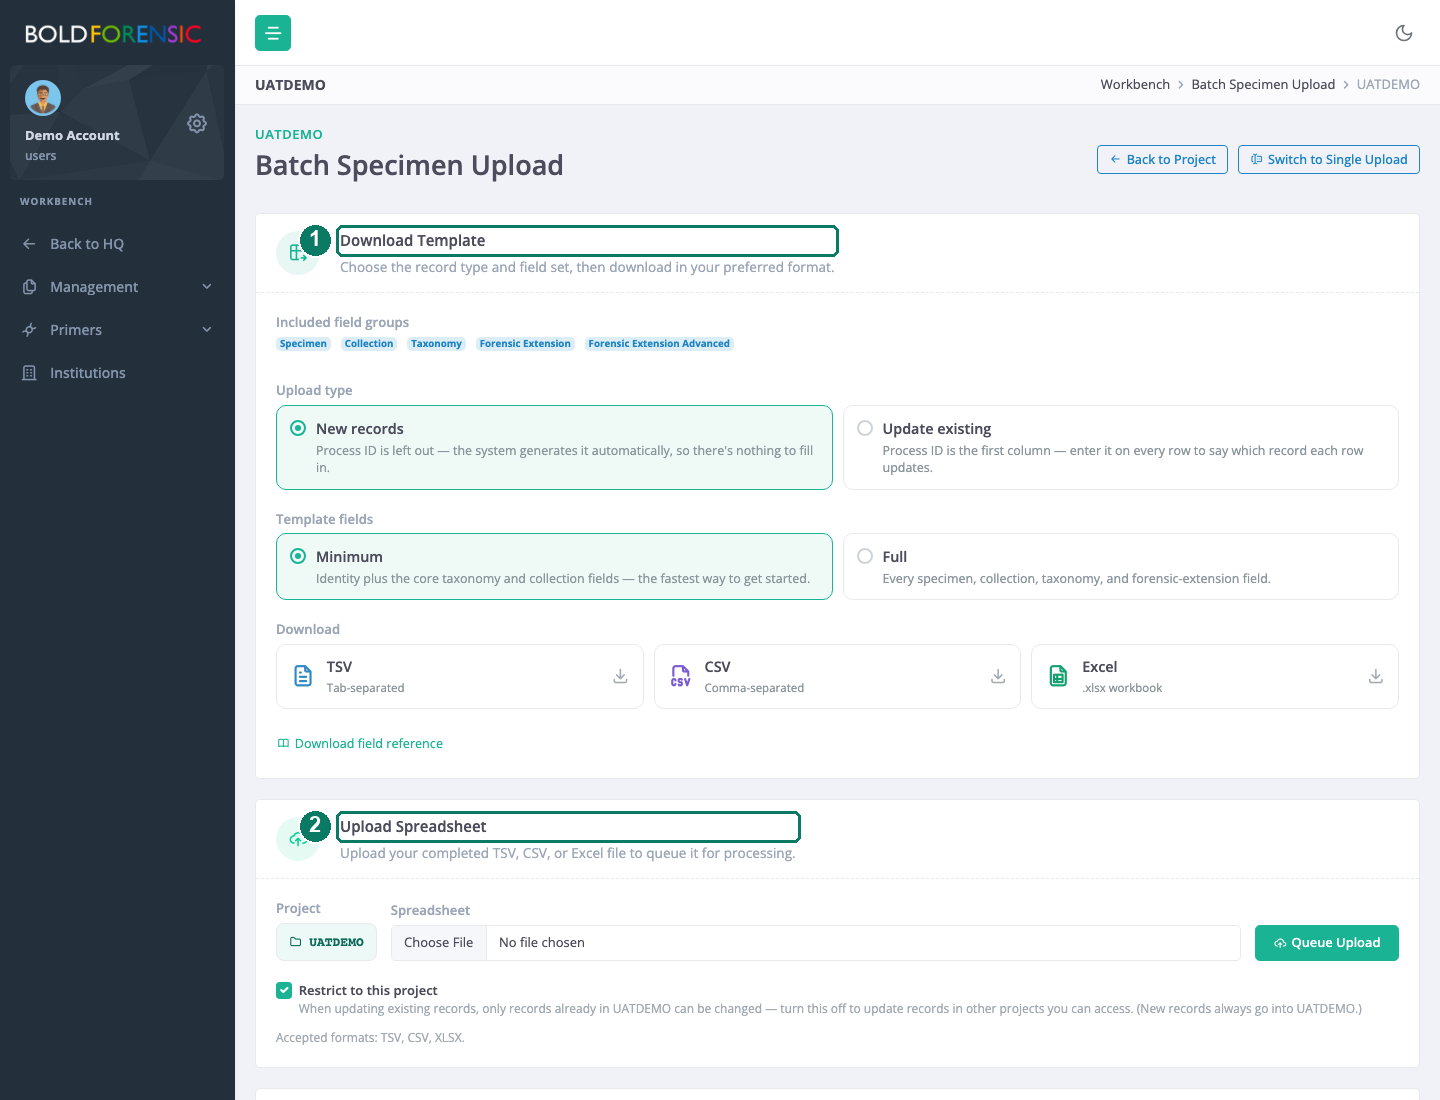This screenshot has width=1440, height=1100.
Task: Click the Primers sidebar icon
Action: pos(29,330)
